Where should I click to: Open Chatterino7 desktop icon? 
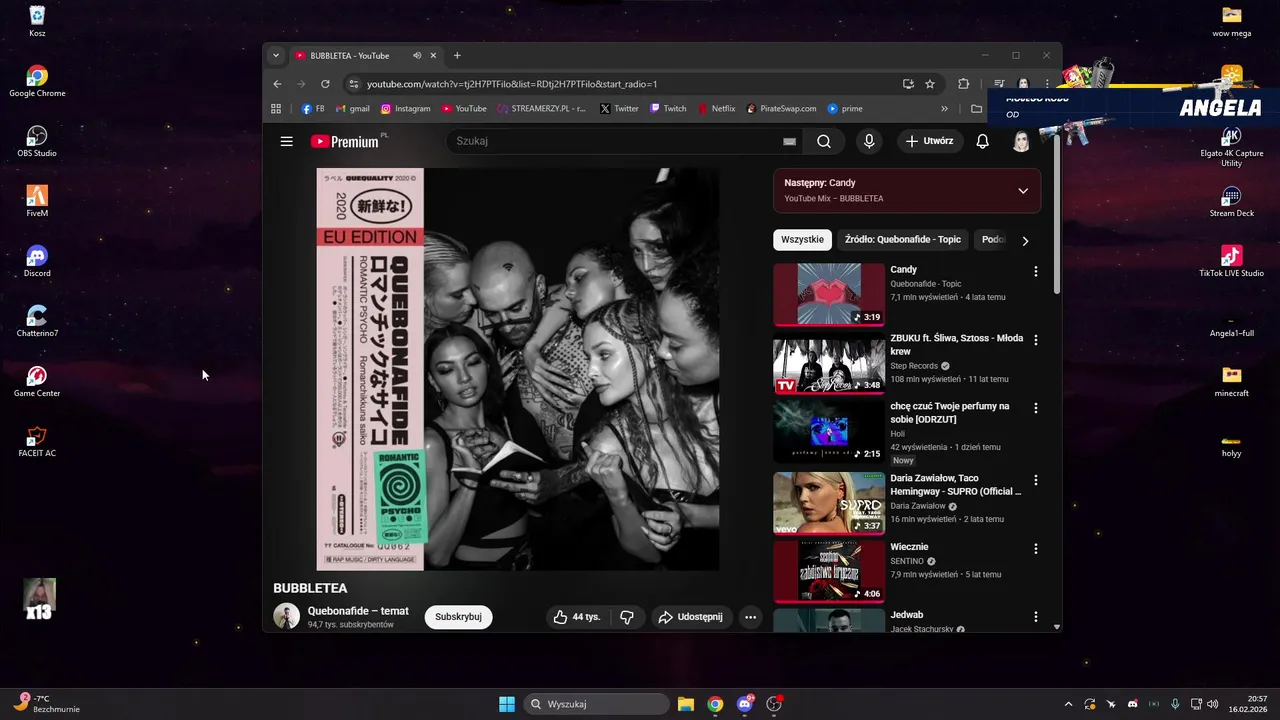(37, 321)
